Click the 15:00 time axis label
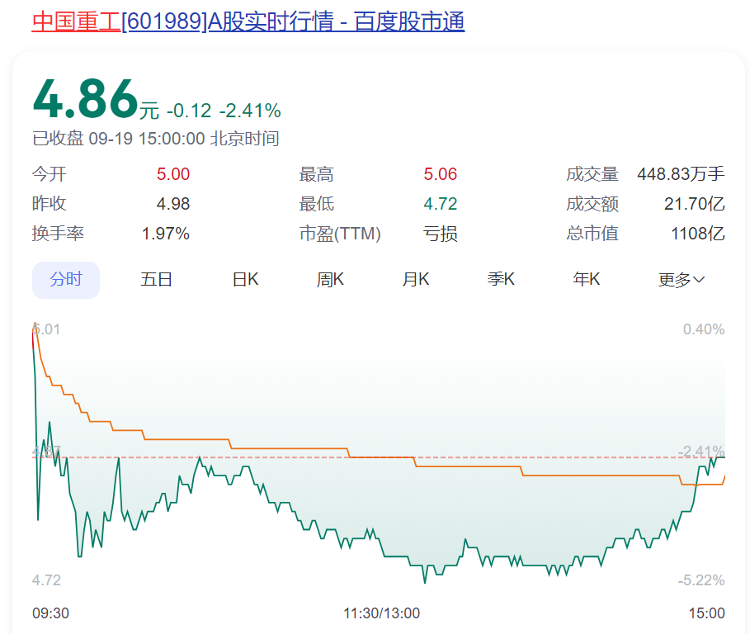 (707, 613)
